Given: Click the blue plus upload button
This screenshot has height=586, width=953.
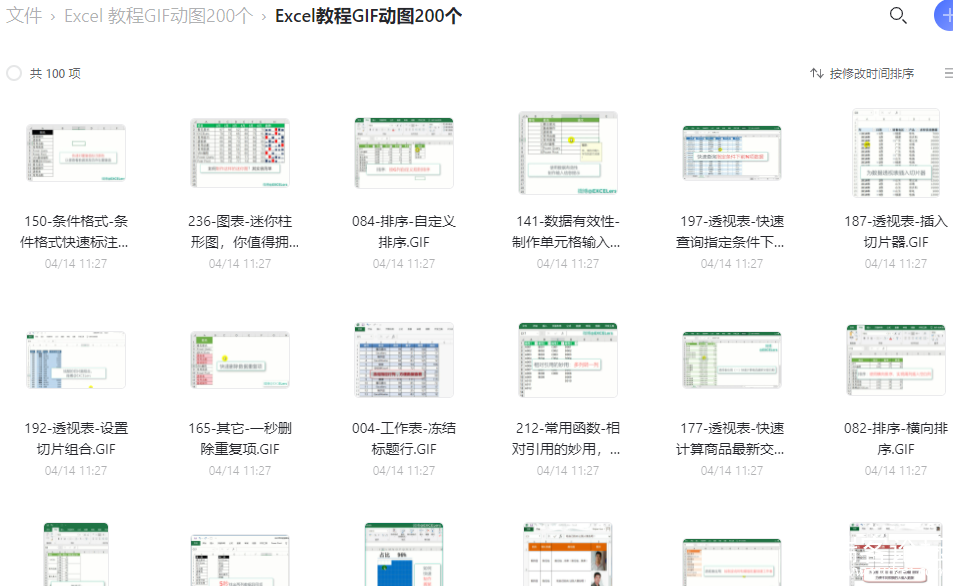Looking at the screenshot, I should coord(944,15).
